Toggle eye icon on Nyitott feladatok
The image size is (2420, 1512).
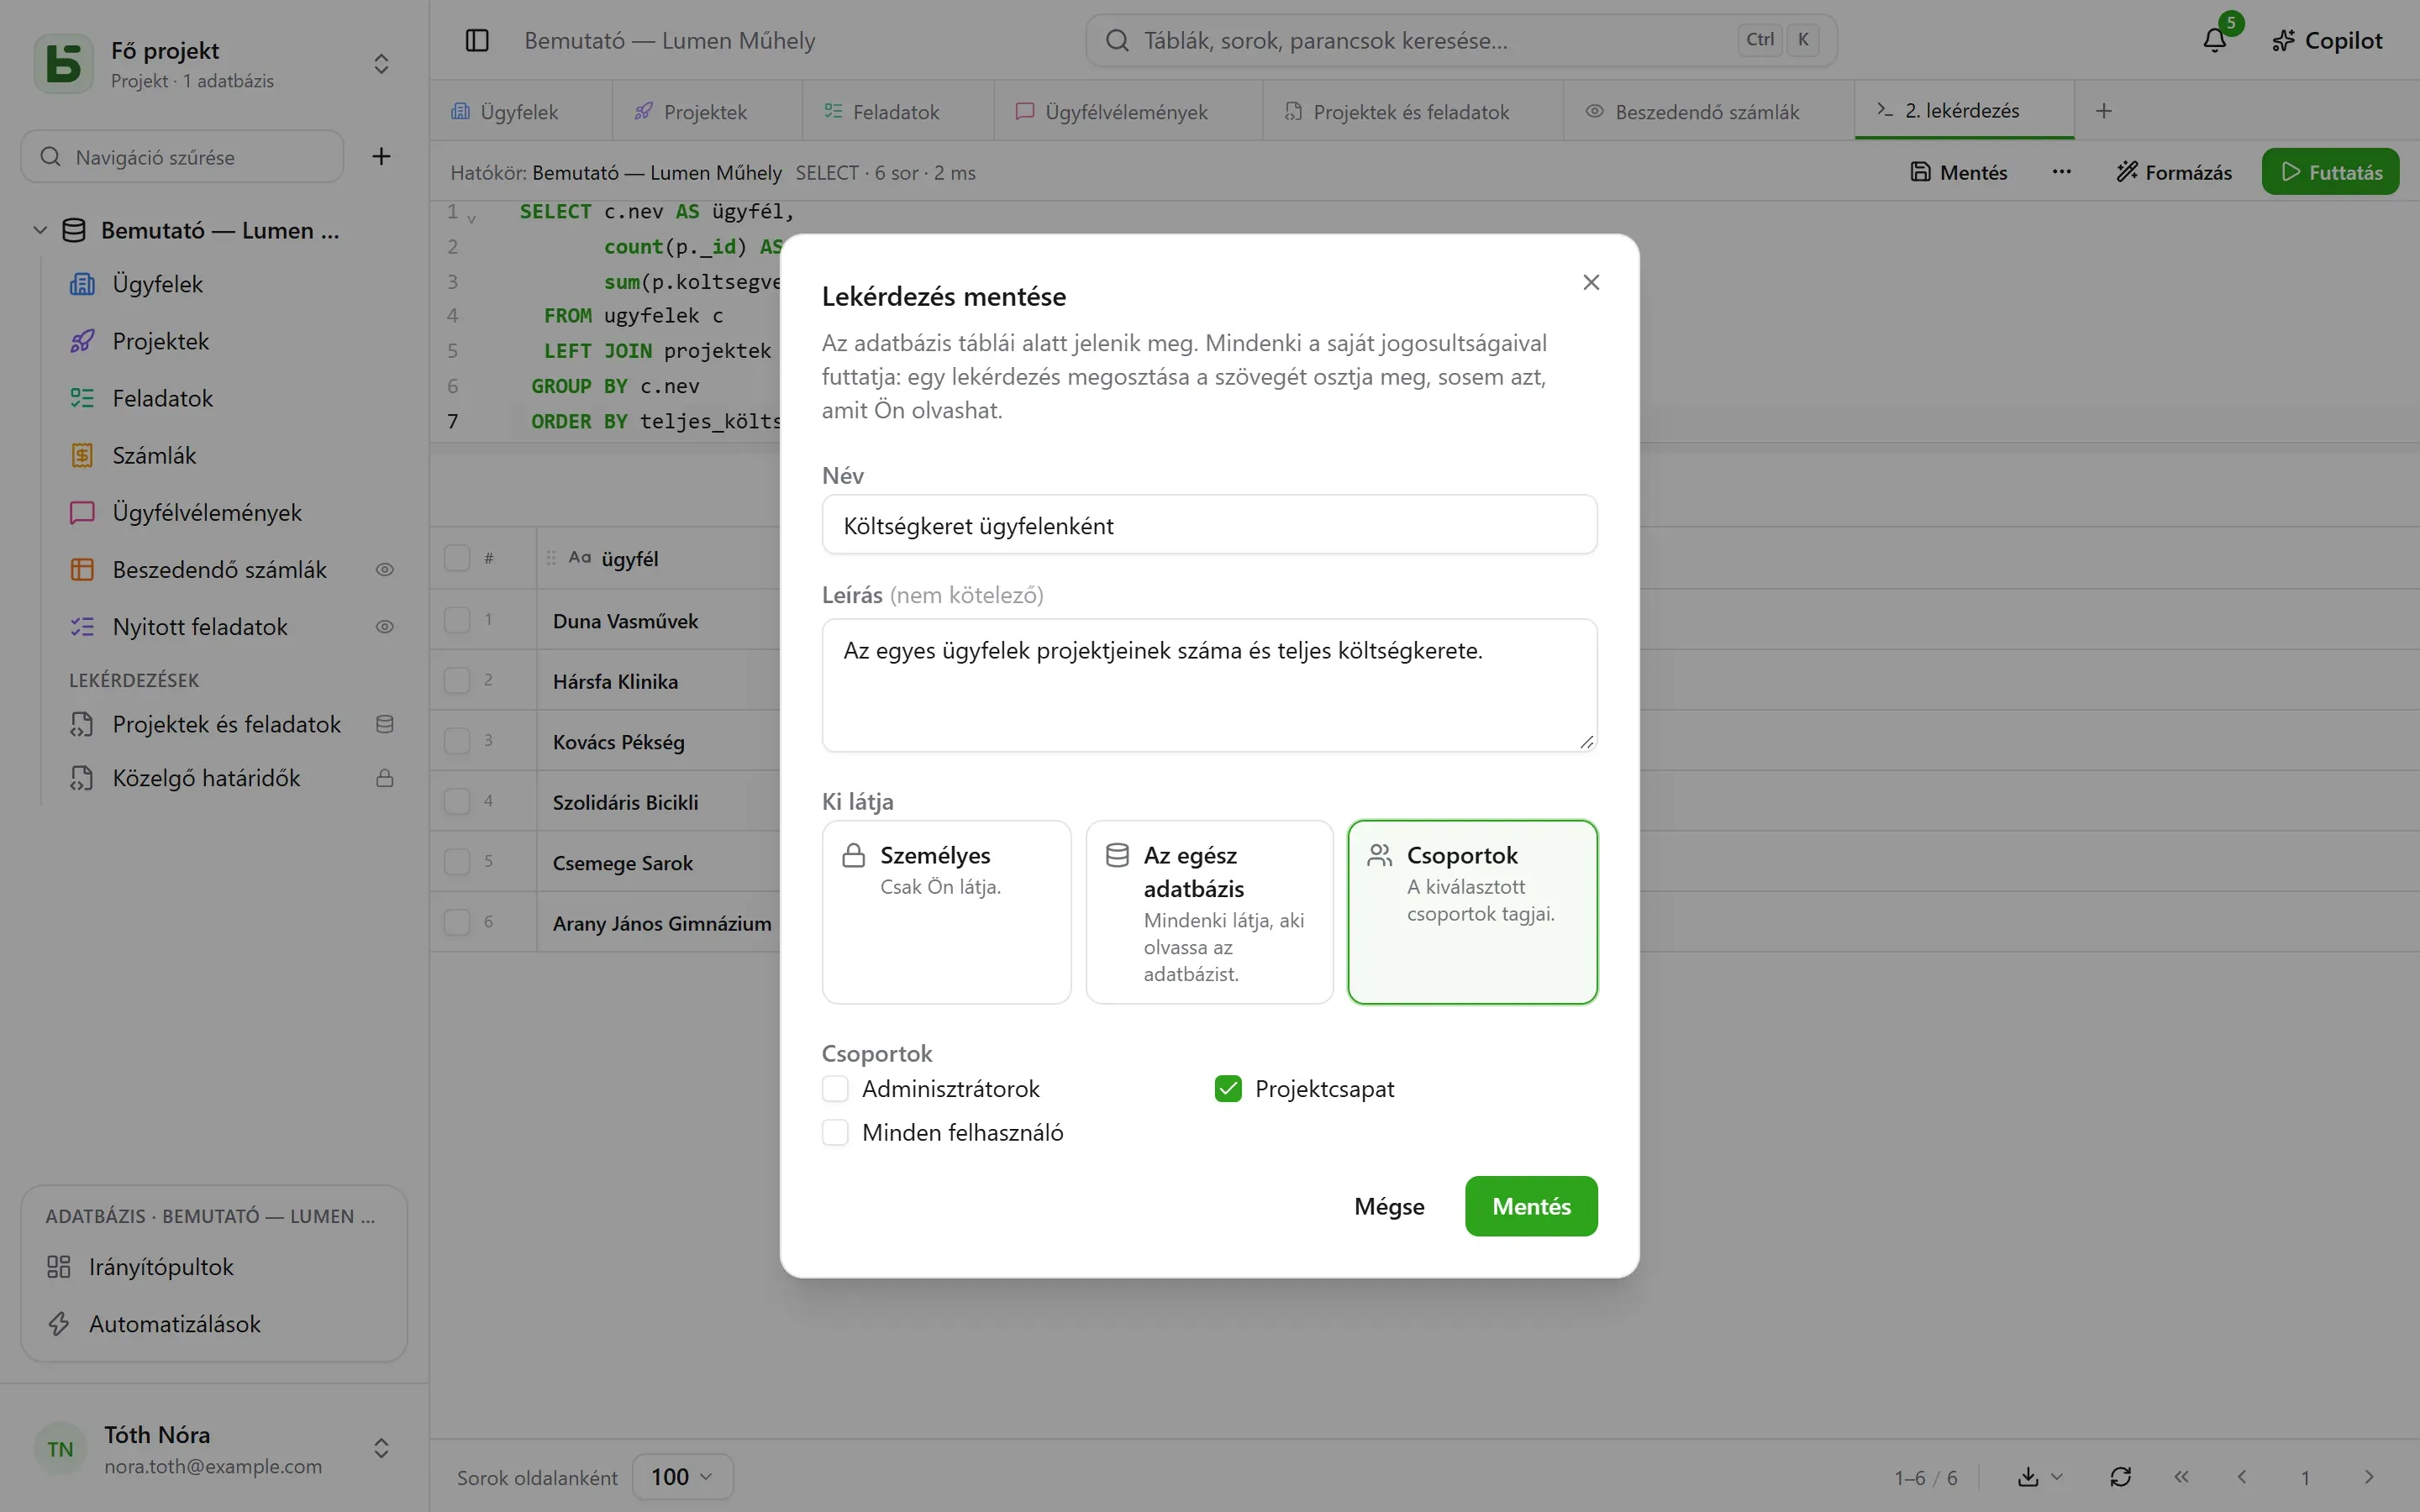(x=384, y=626)
